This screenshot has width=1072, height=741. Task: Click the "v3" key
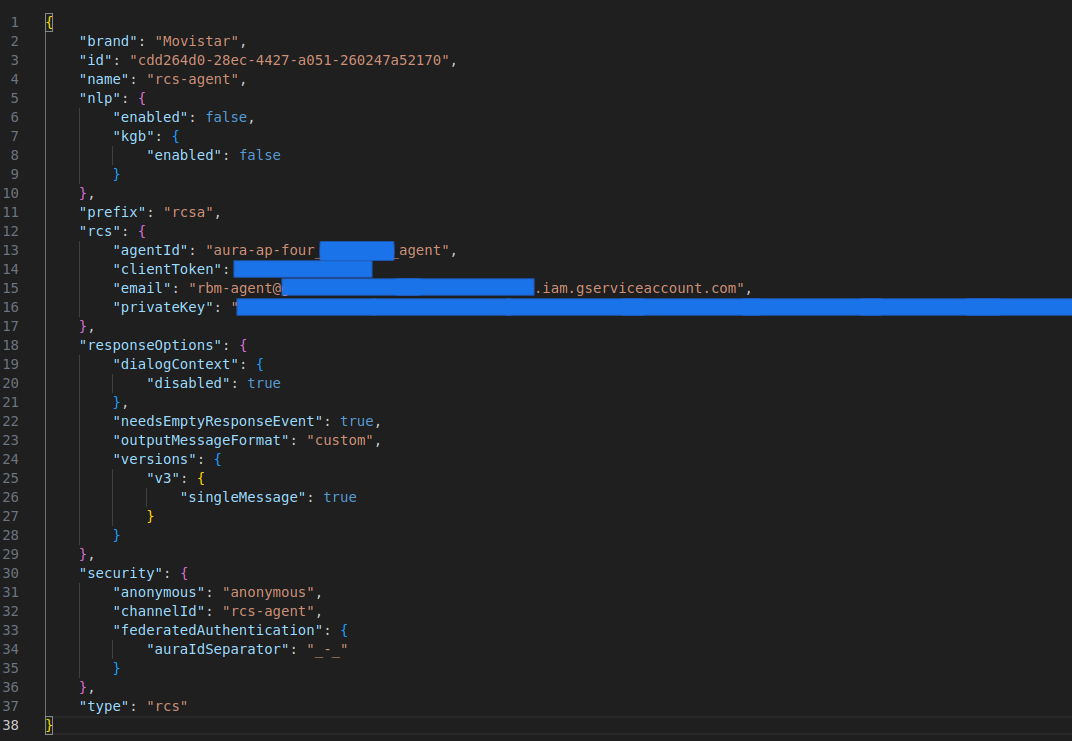pos(163,479)
